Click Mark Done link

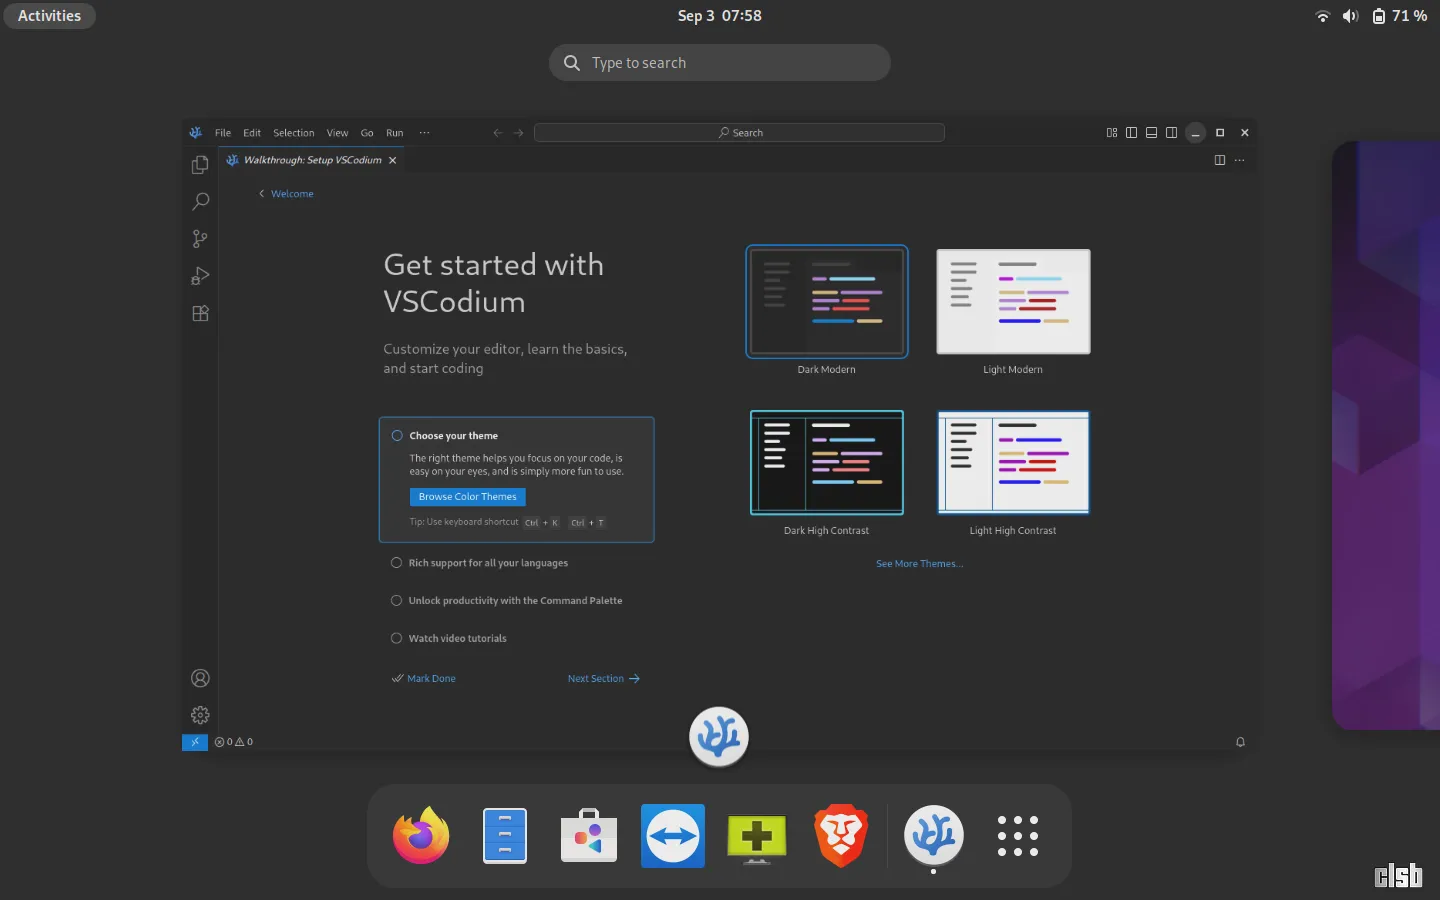click(x=424, y=679)
